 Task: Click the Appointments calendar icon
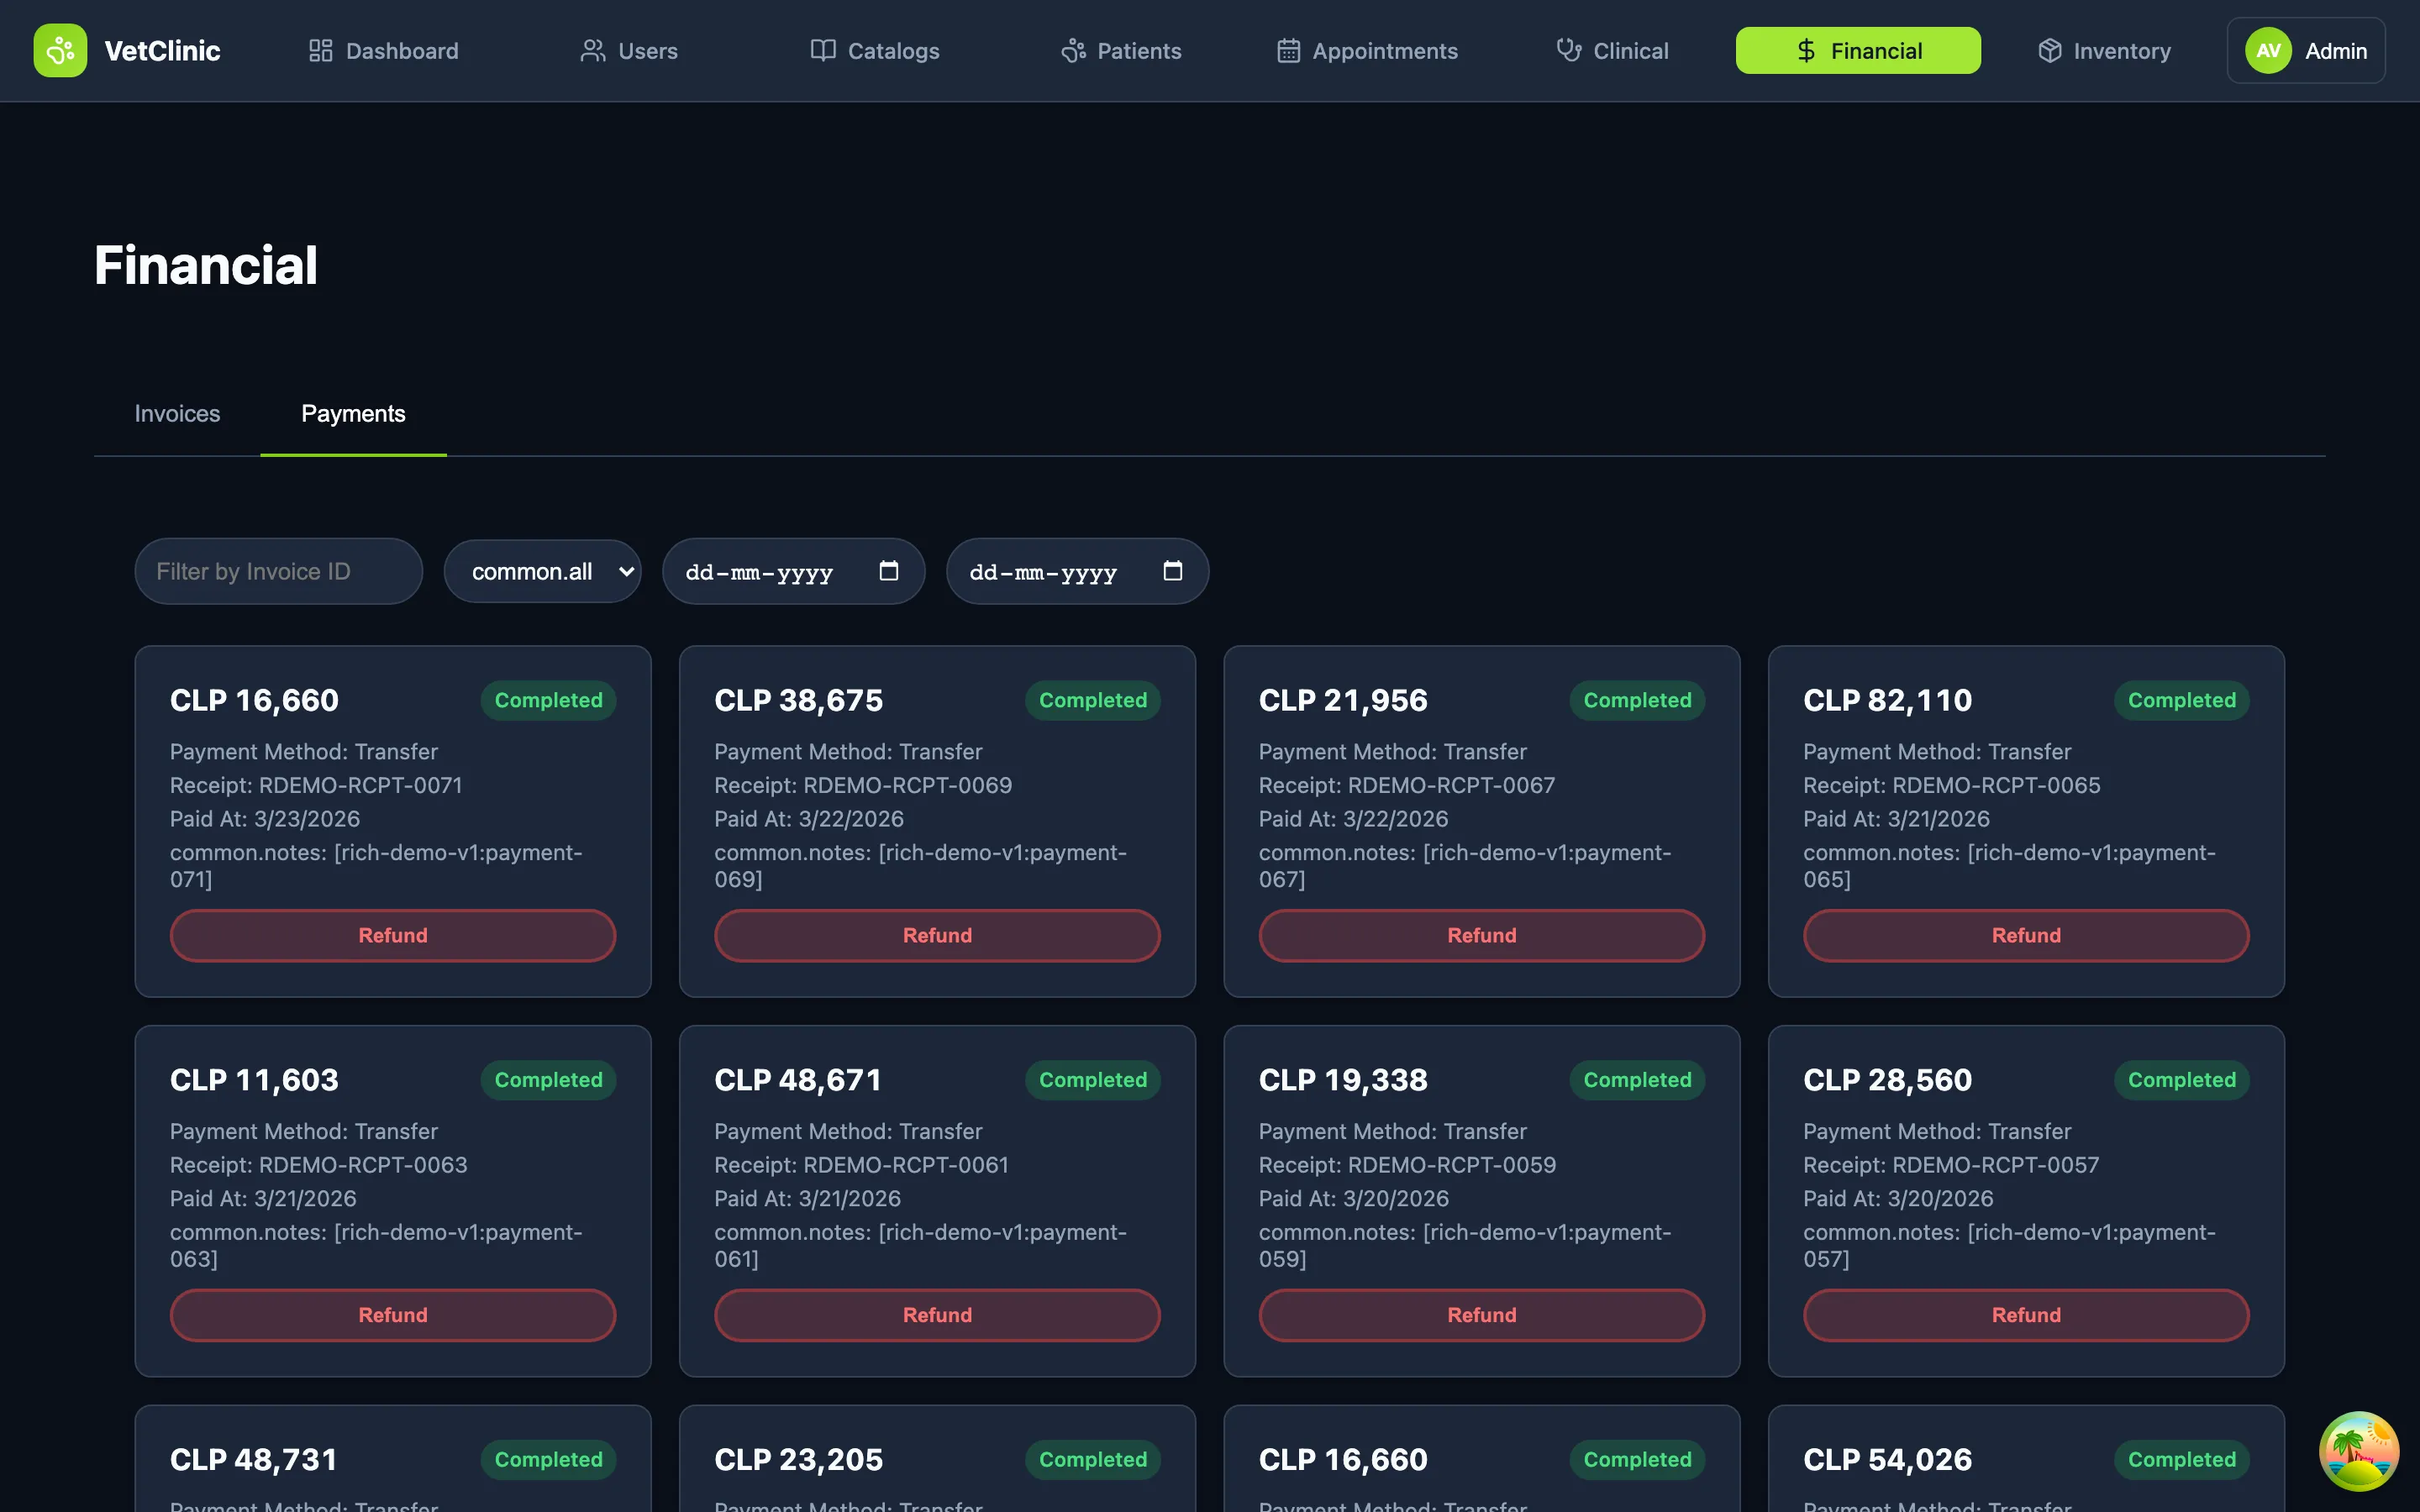click(1288, 51)
